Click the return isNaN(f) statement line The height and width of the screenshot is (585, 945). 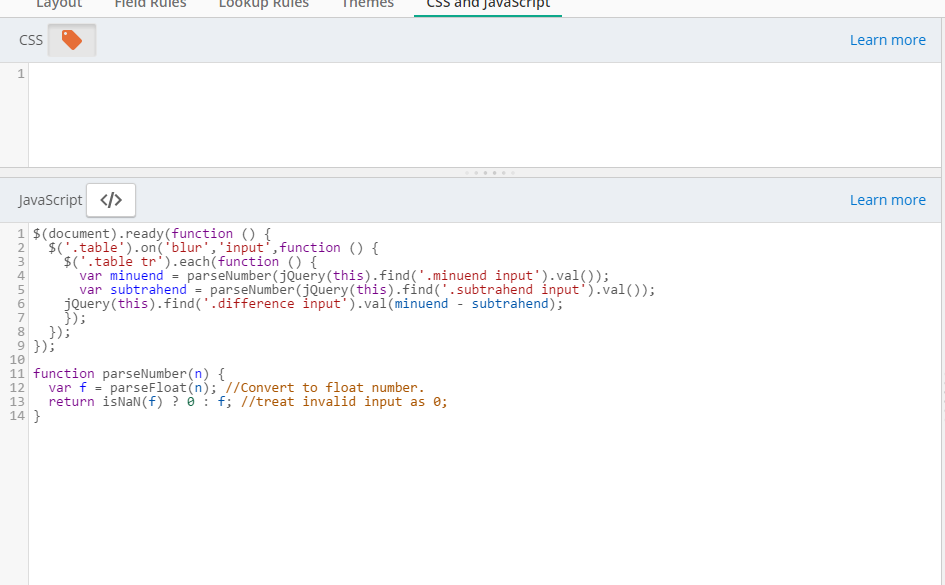(247, 402)
